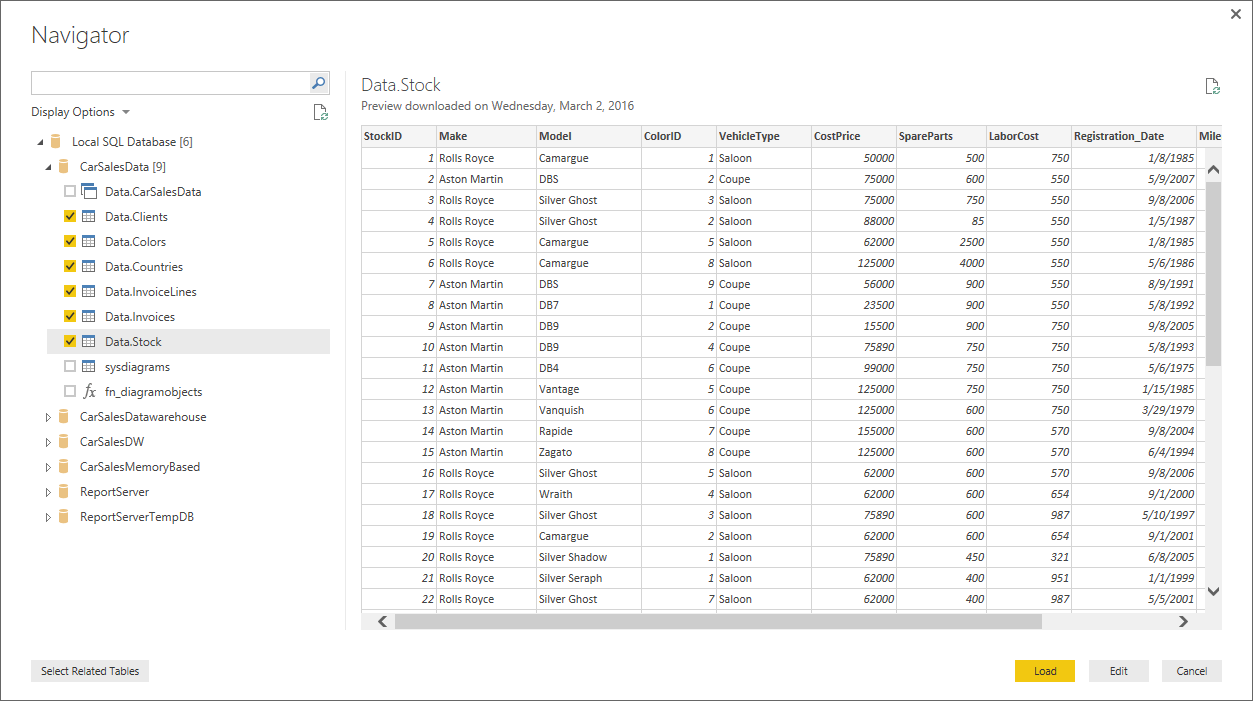
Task: Click the CarSalesDW database icon
Action: tap(64, 442)
